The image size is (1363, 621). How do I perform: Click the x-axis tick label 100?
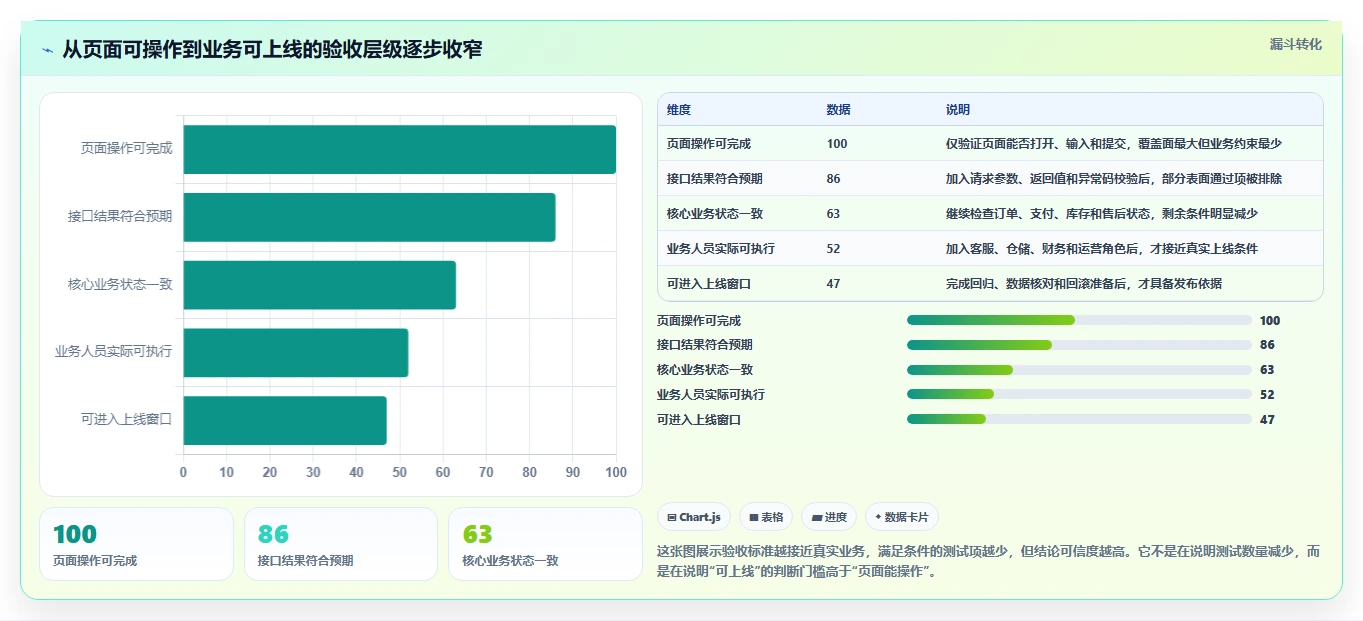pos(616,472)
